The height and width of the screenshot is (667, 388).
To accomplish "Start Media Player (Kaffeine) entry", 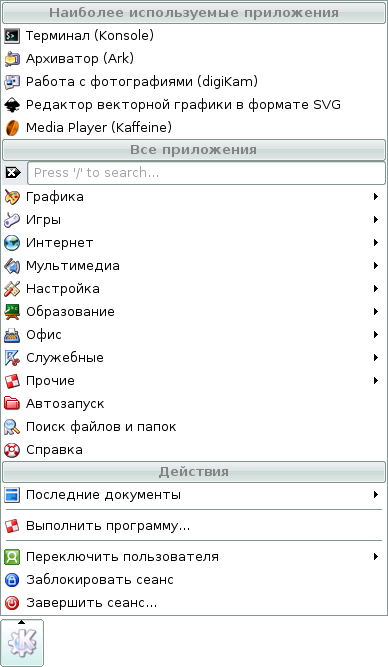I will pos(194,128).
